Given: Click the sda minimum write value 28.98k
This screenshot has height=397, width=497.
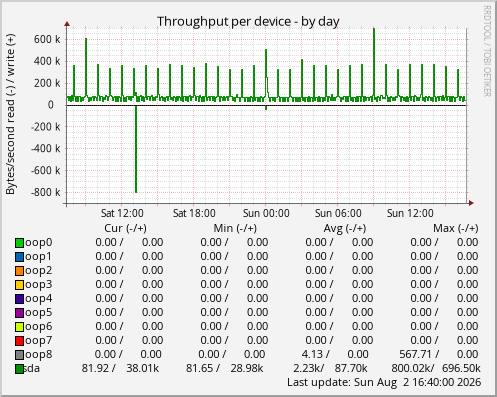Looking at the screenshot, I should point(247,368).
